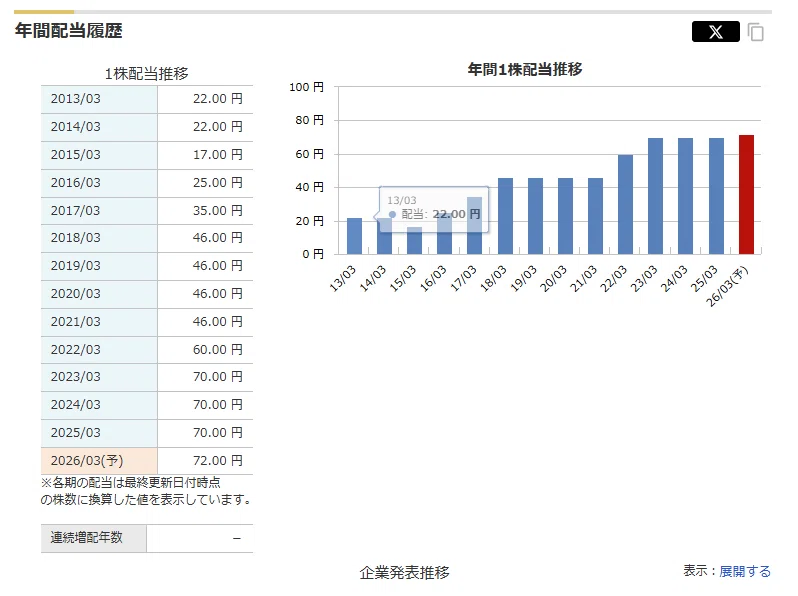Click the 連続増配年数 label cell
The height and width of the screenshot is (596, 798).
click(x=94, y=538)
